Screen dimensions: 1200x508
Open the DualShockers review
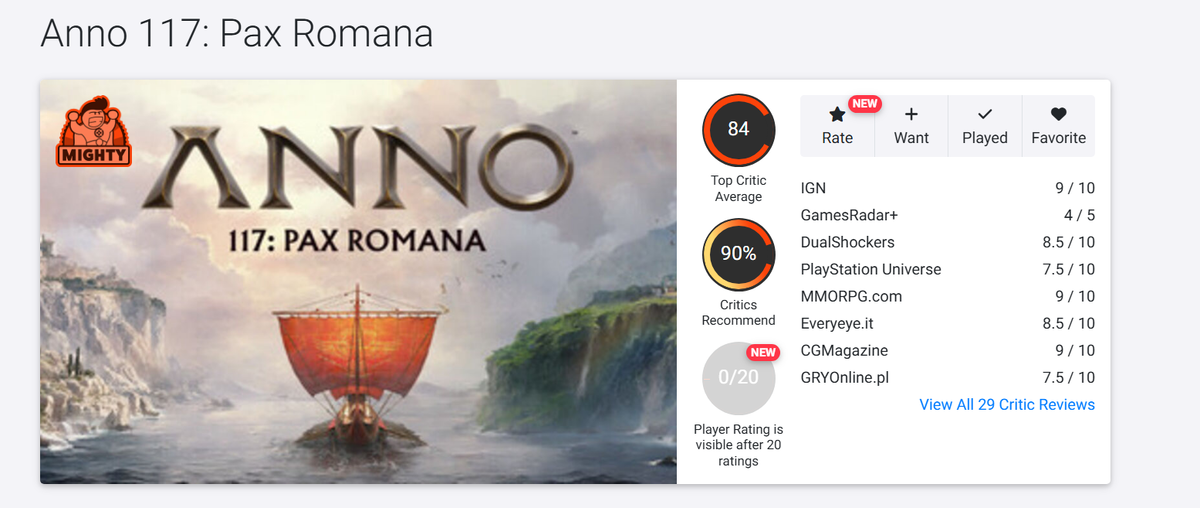tap(847, 242)
